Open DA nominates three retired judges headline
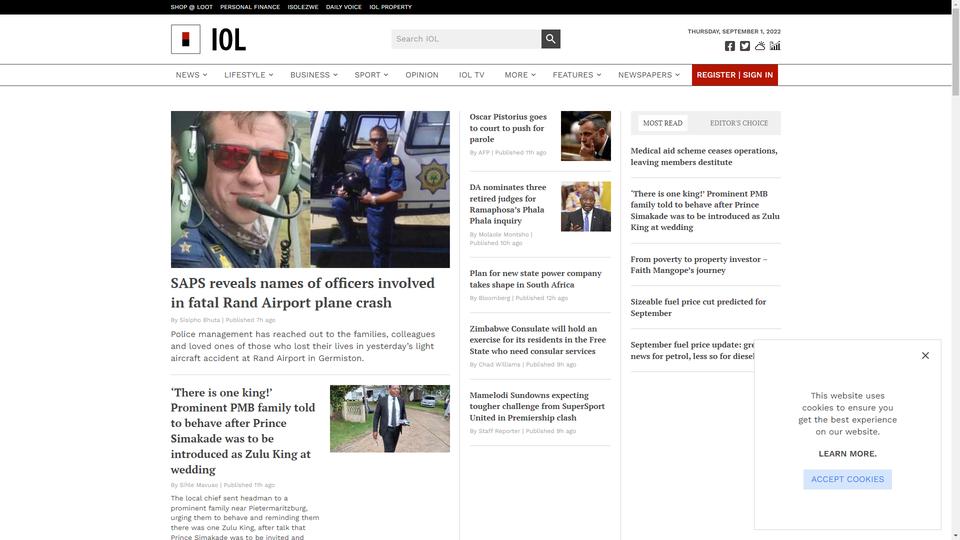 [508, 204]
